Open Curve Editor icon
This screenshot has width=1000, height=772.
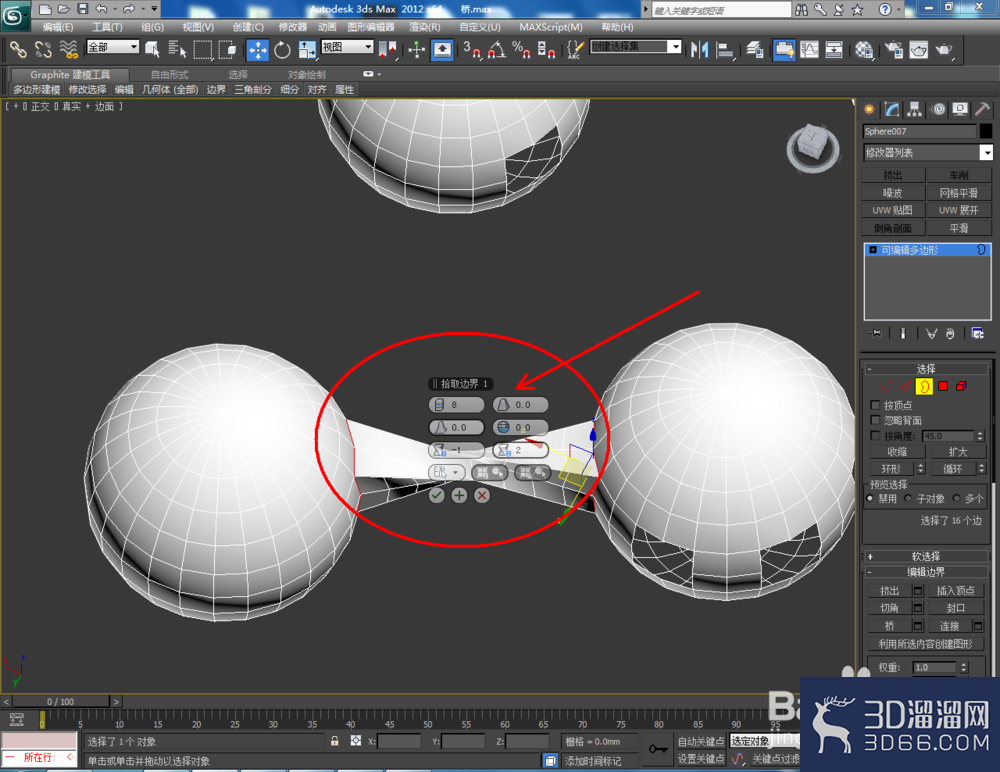(809, 49)
